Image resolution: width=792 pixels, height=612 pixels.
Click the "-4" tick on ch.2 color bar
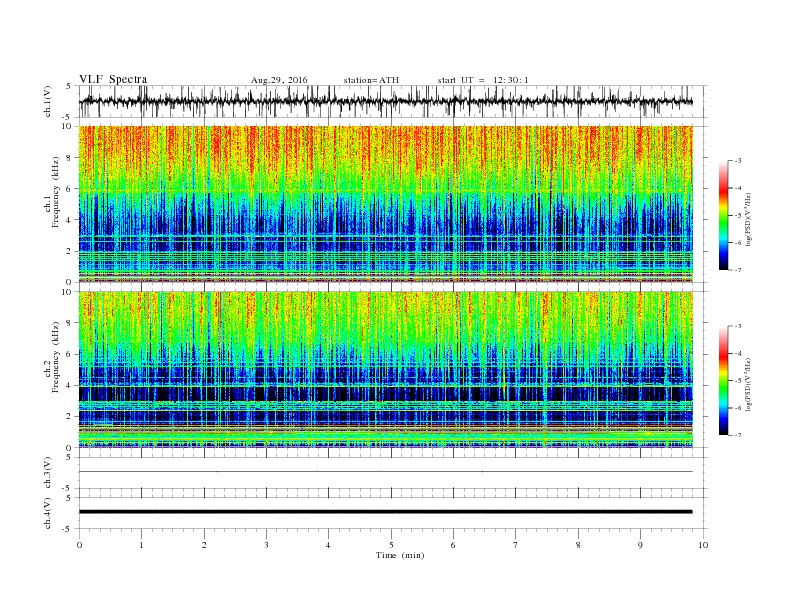(x=738, y=353)
